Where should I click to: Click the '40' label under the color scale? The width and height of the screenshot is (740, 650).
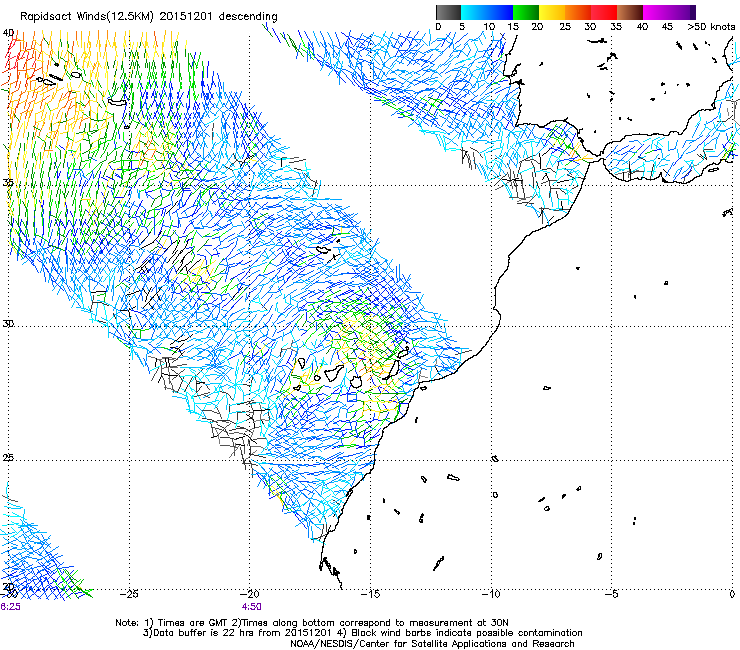click(x=642, y=26)
